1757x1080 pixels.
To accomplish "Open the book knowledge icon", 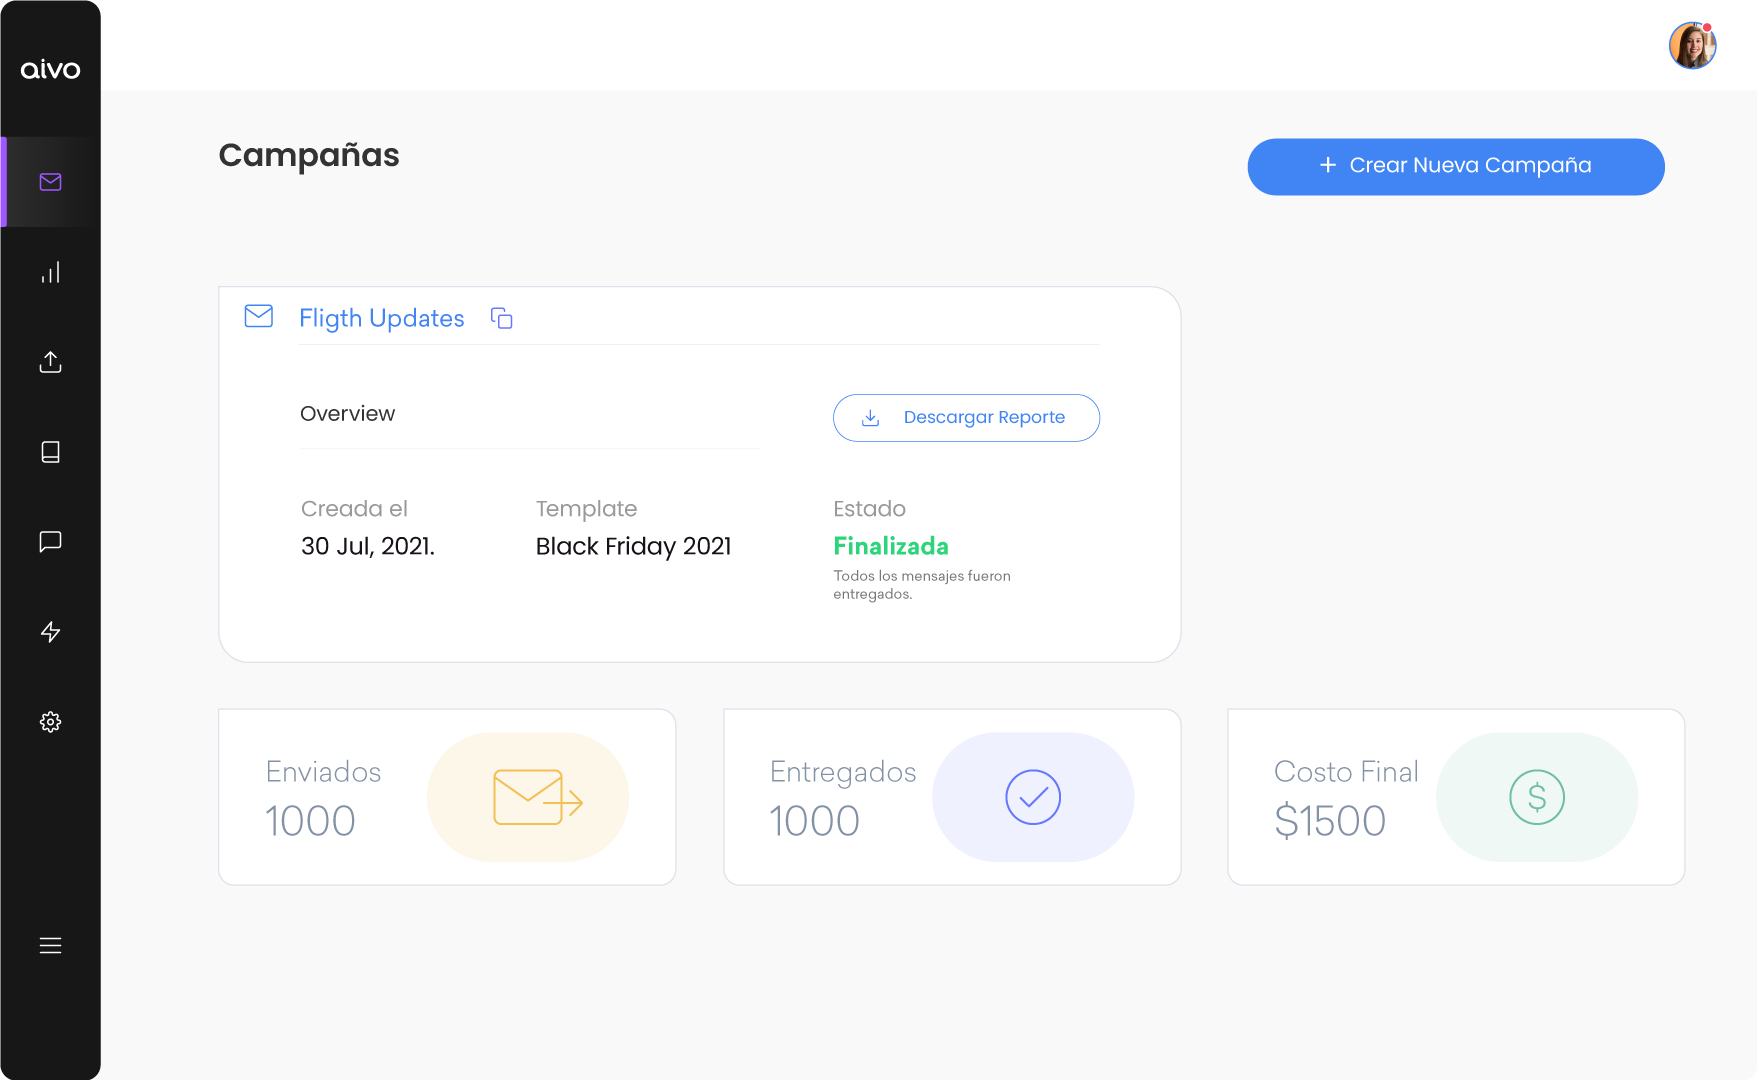I will (50, 452).
